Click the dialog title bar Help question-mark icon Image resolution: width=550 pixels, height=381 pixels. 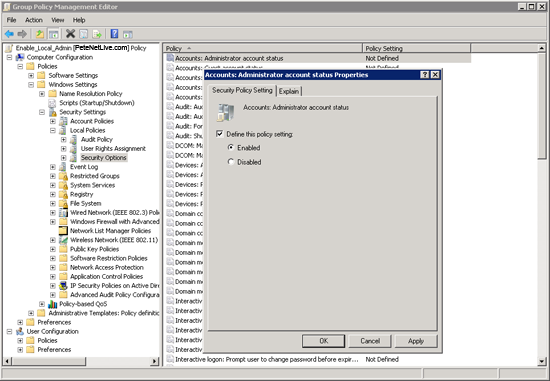tap(424, 75)
